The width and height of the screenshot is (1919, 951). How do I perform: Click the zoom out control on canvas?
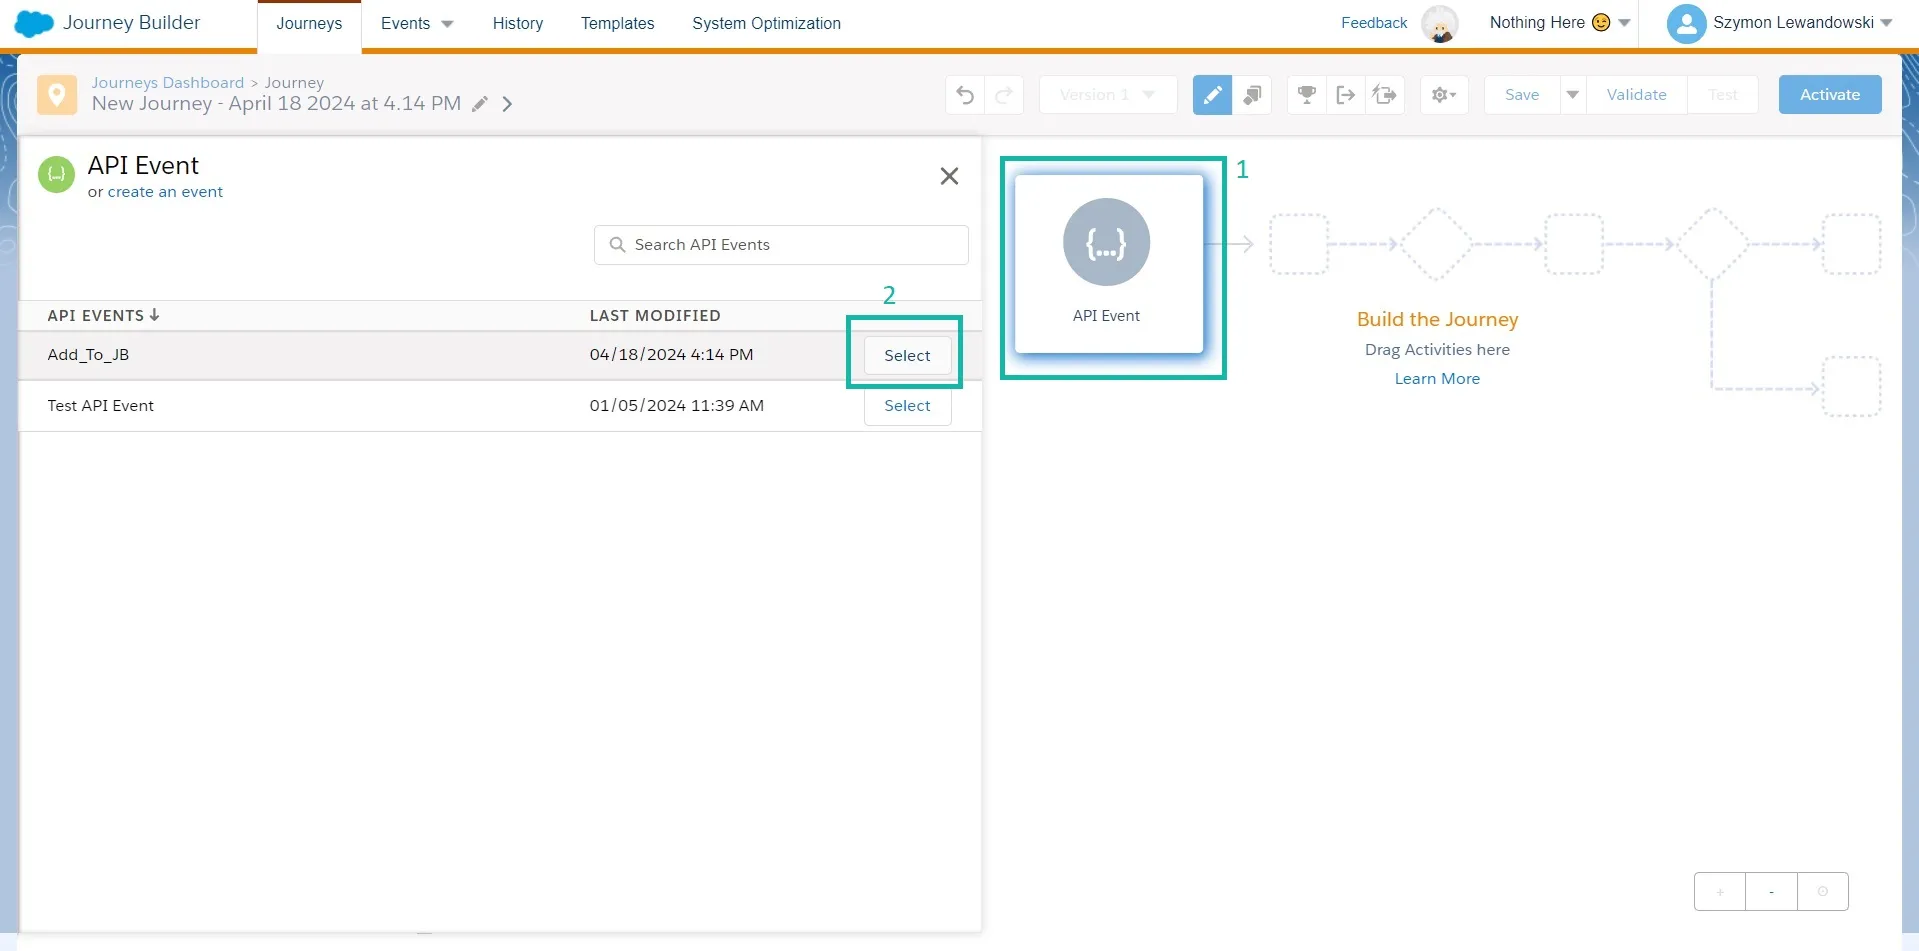coord(1770,891)
